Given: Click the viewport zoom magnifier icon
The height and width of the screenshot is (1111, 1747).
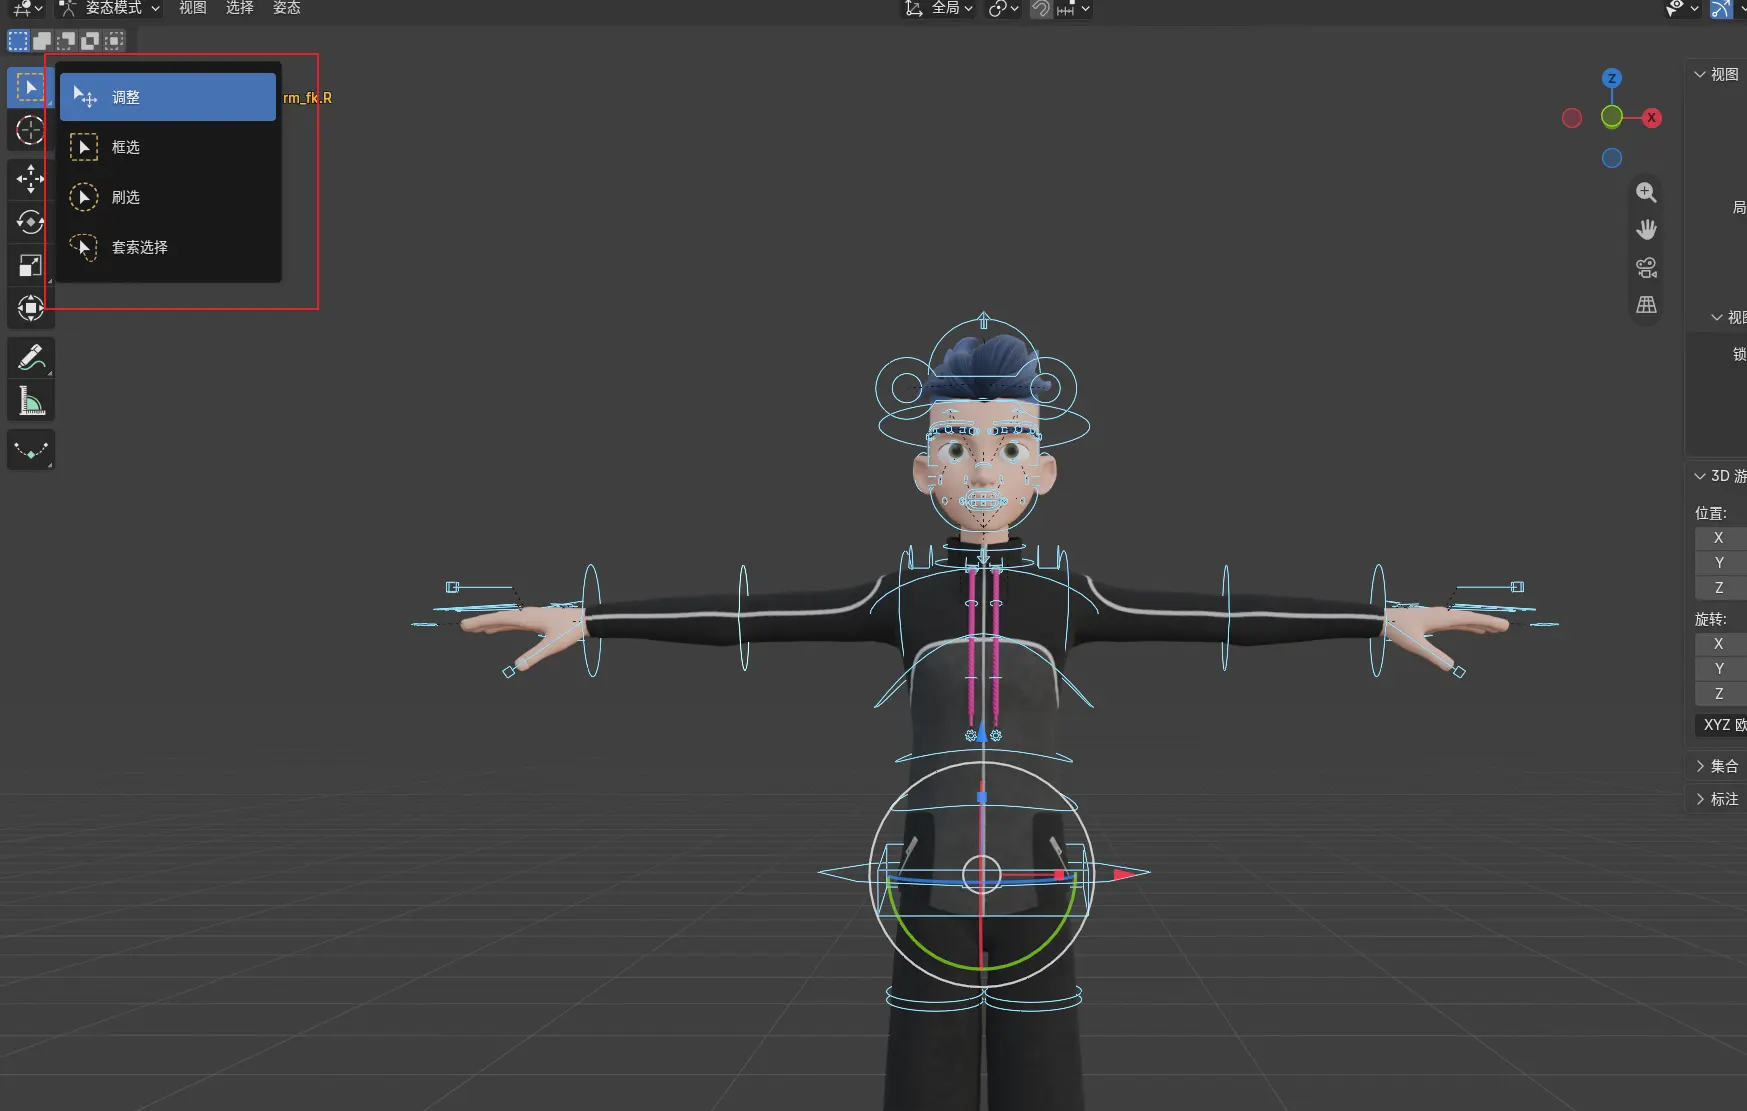Looking at the screenshot, I should pyautogui.click(x=1646, y=192).
